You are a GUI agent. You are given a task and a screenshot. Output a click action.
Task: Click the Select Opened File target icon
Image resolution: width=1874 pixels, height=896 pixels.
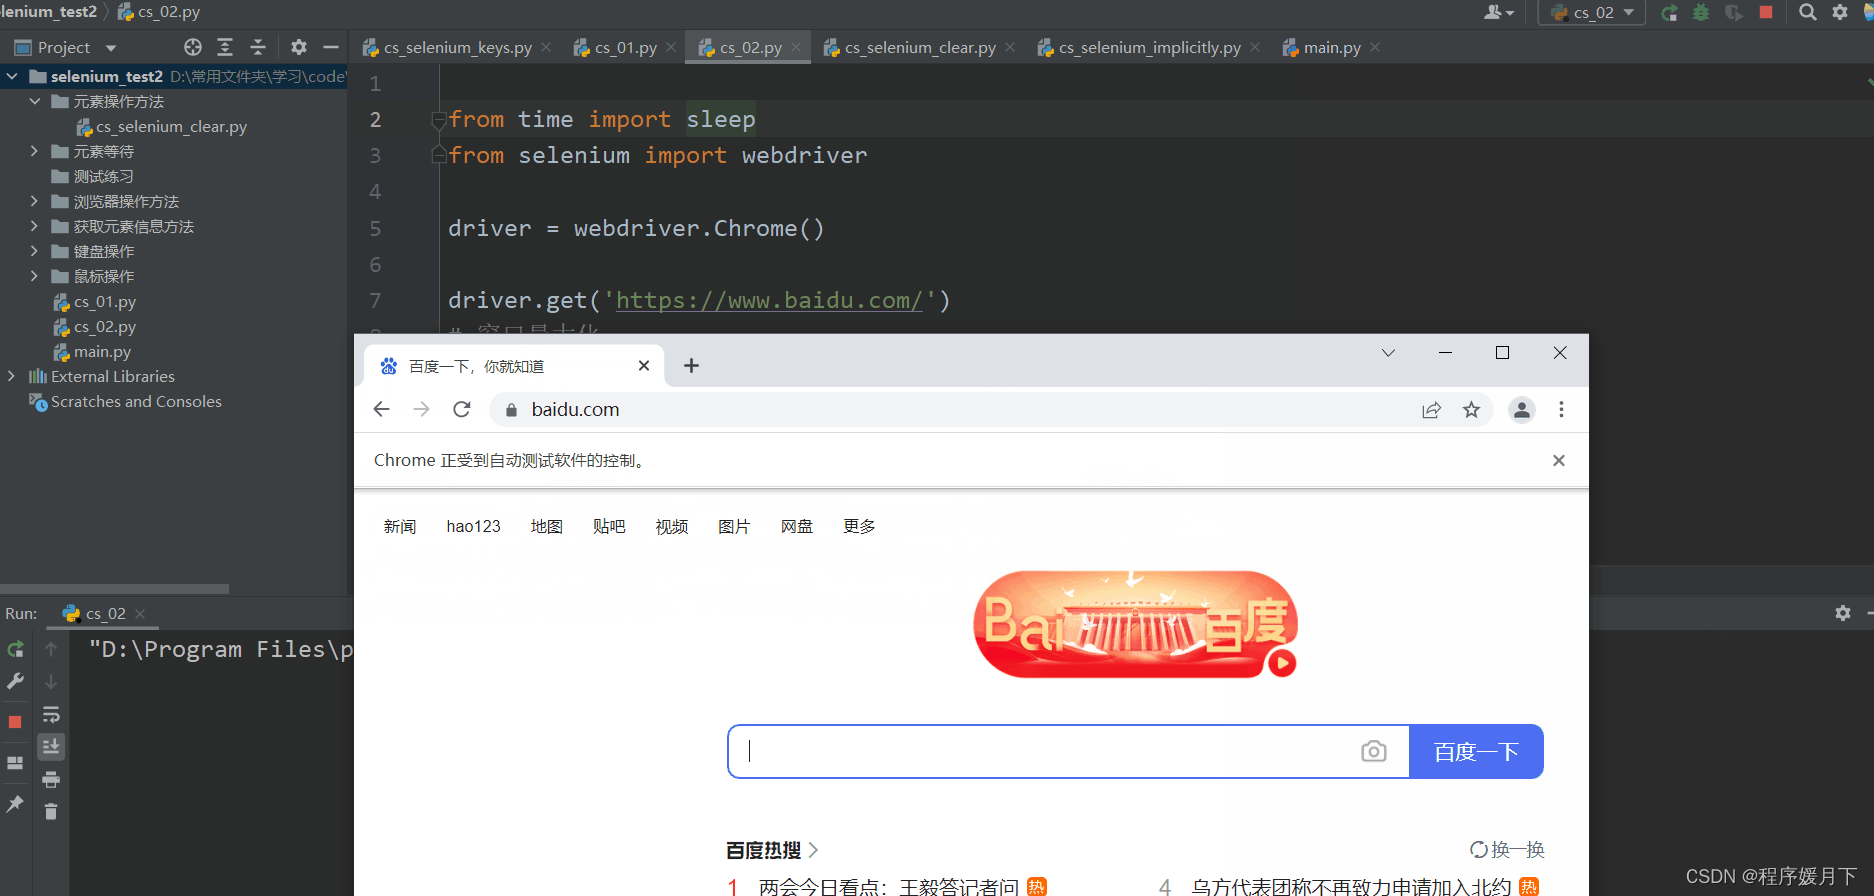click(193, 47)
